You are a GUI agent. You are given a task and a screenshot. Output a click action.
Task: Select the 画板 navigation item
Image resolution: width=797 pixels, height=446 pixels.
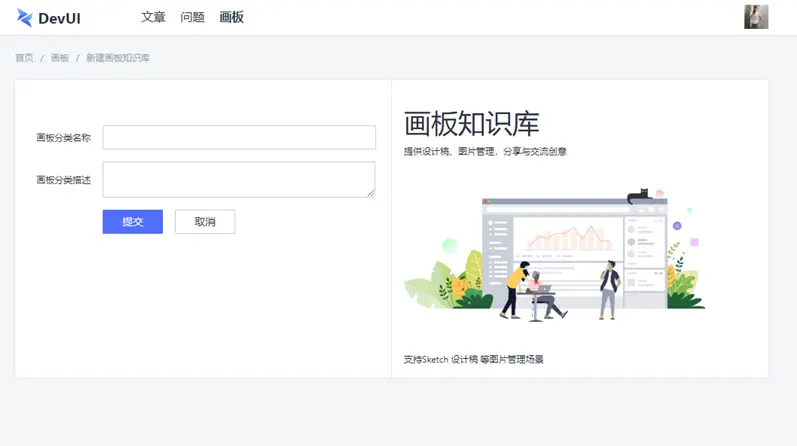[x=231, y=17]
